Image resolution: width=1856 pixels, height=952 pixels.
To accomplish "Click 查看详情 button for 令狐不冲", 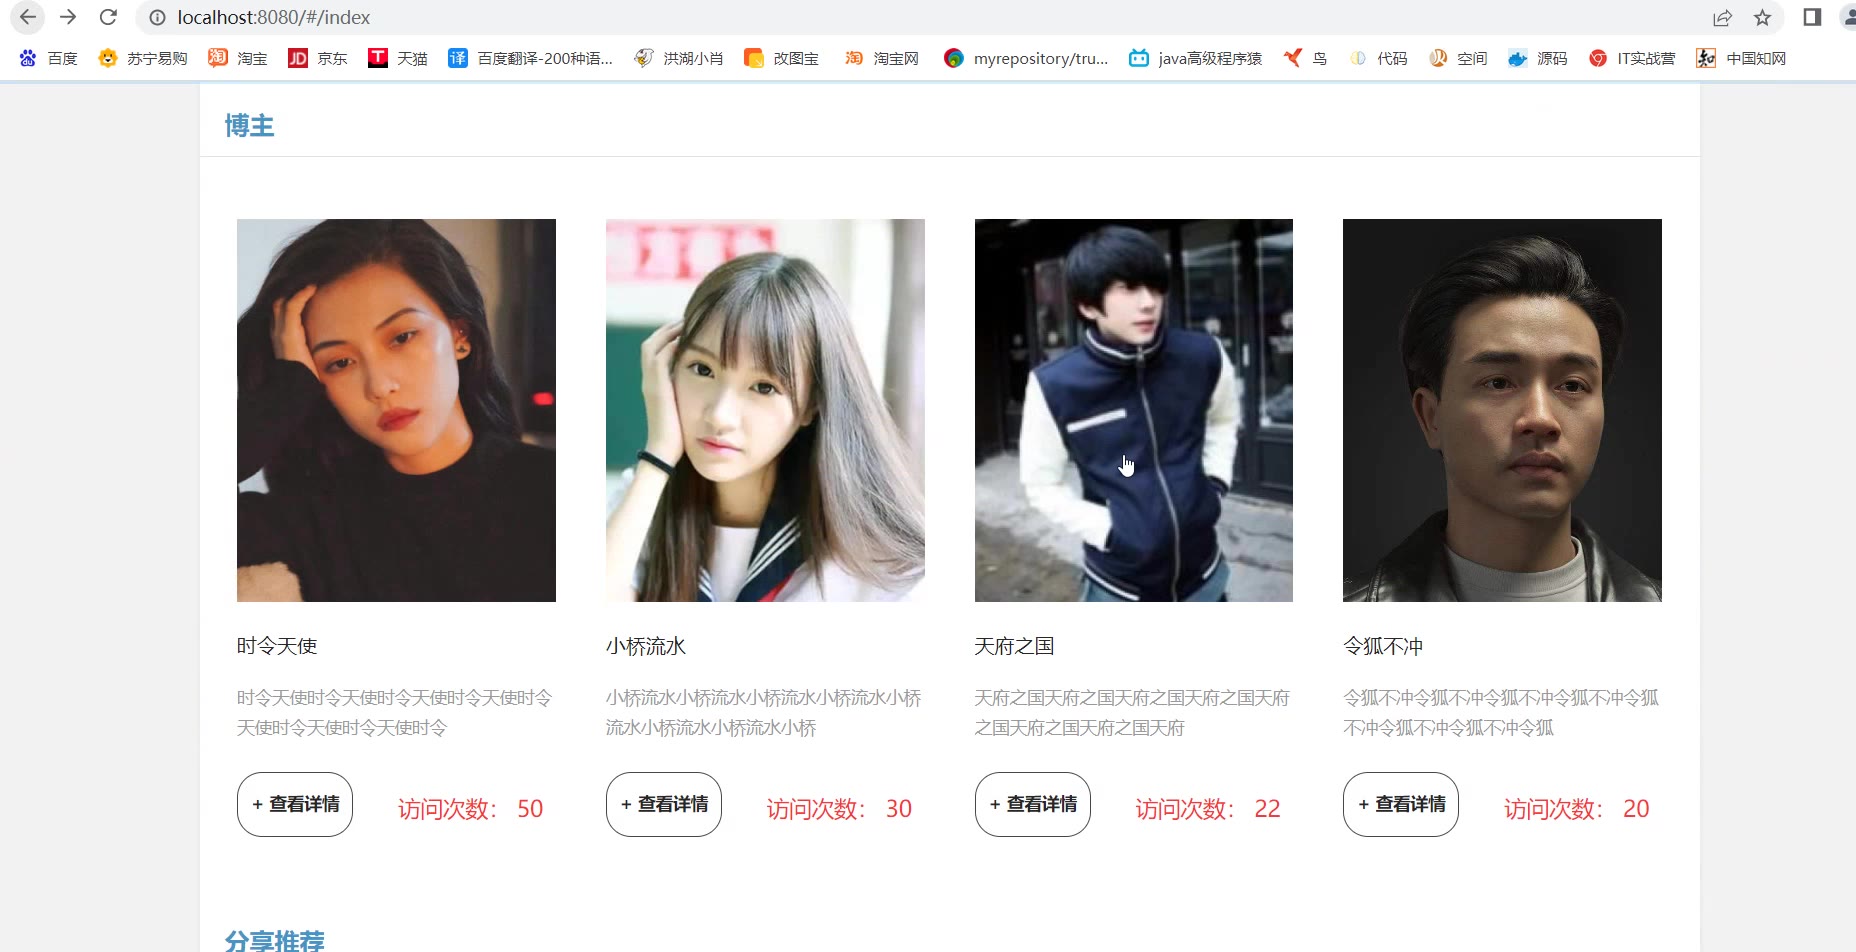I will 1401,804.
